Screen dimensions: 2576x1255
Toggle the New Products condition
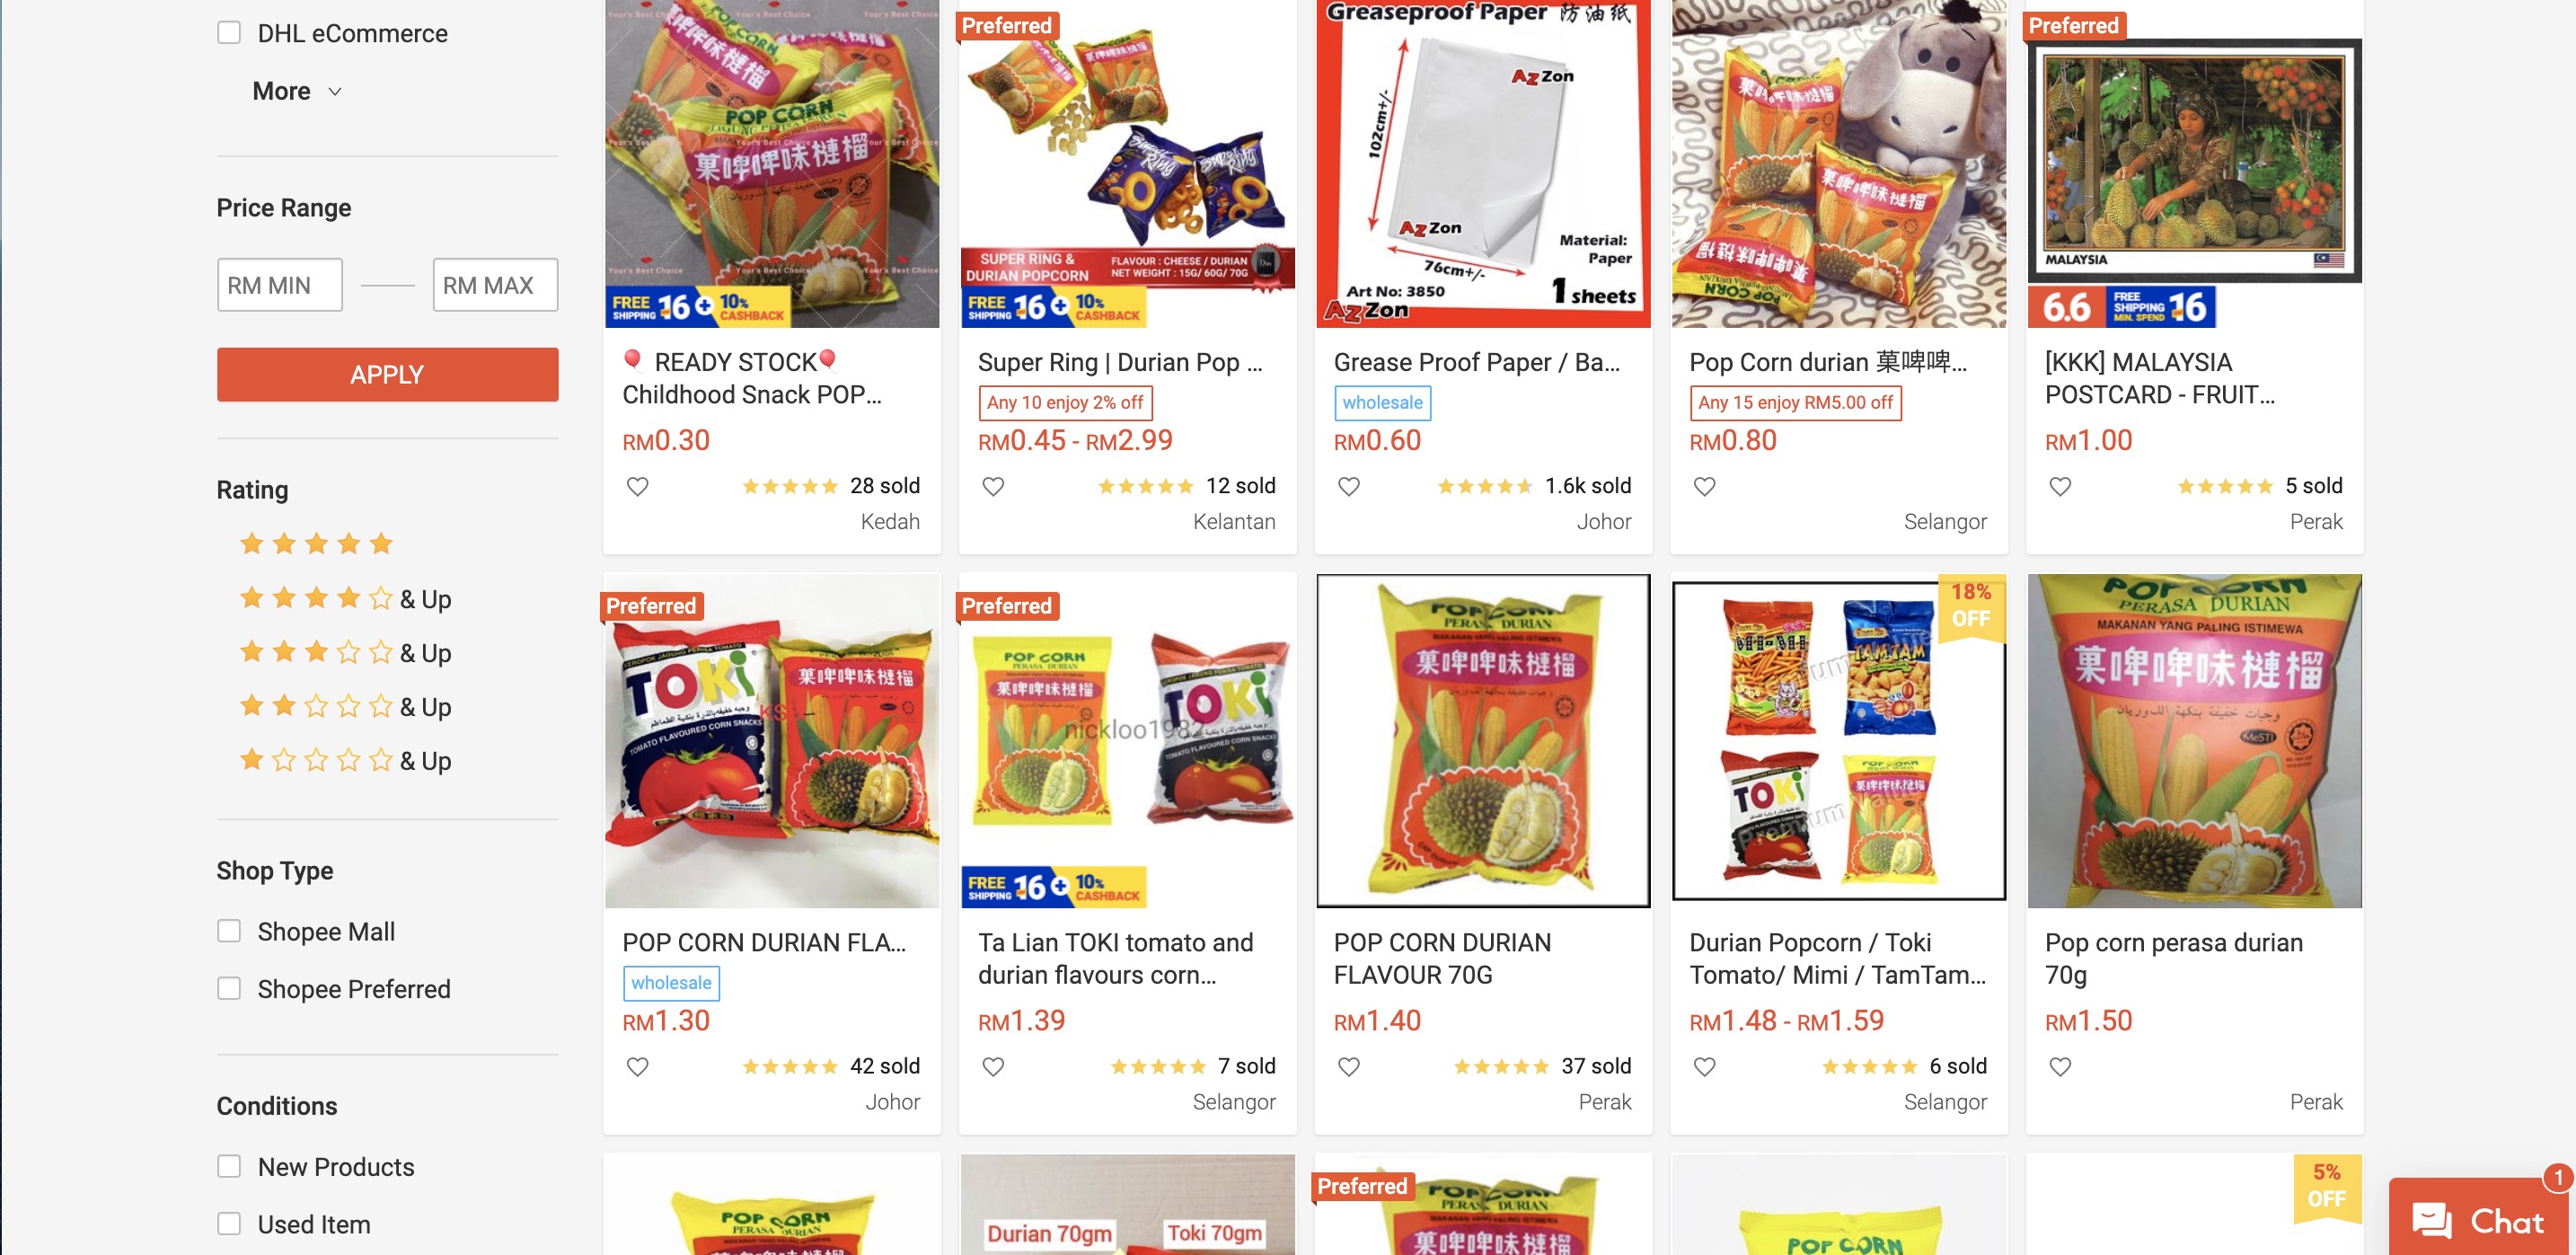229,1167
